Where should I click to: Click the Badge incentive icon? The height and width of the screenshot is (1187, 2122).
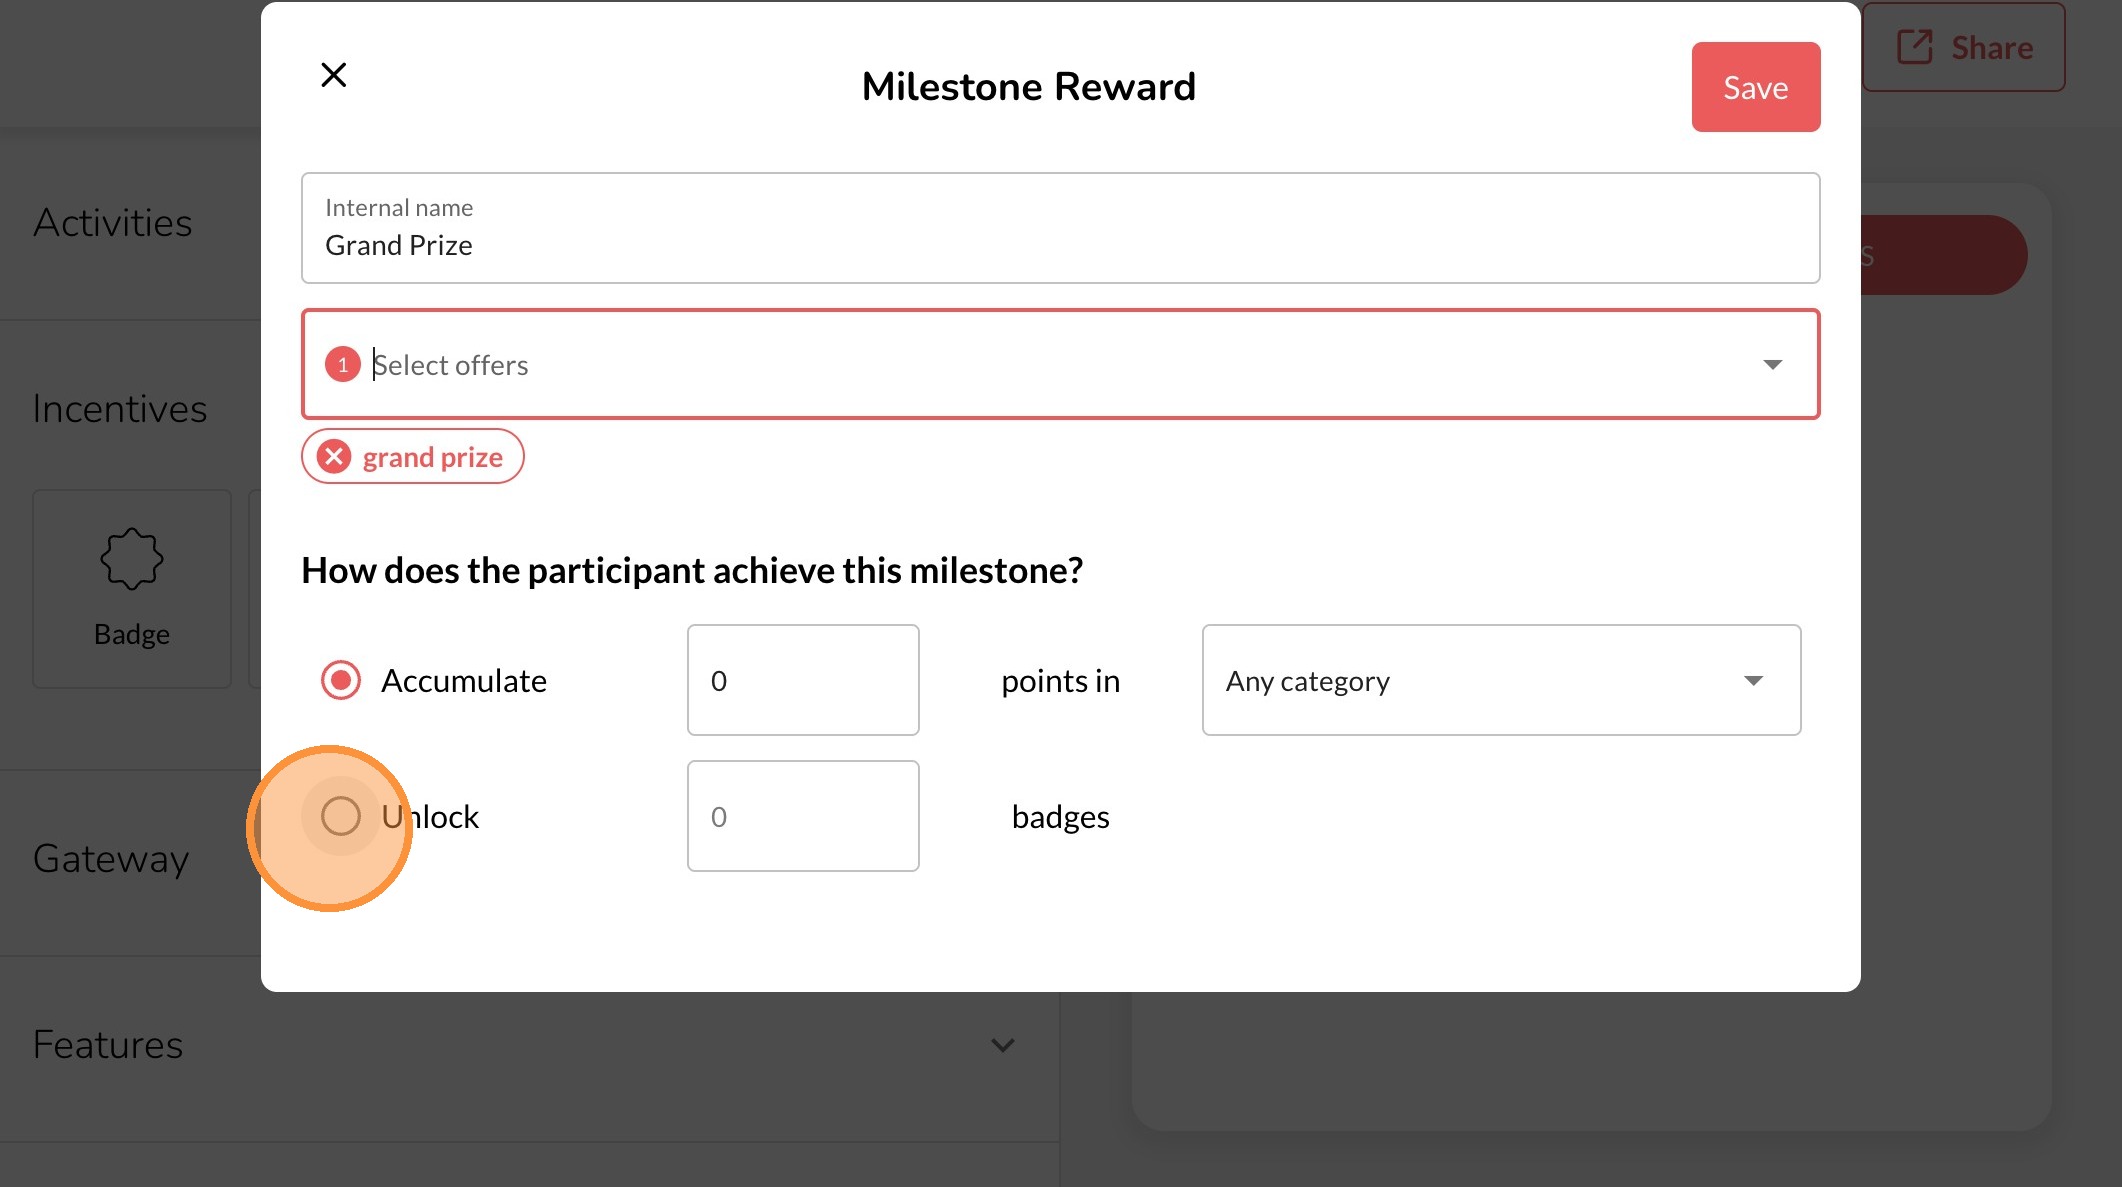[131, 558]
